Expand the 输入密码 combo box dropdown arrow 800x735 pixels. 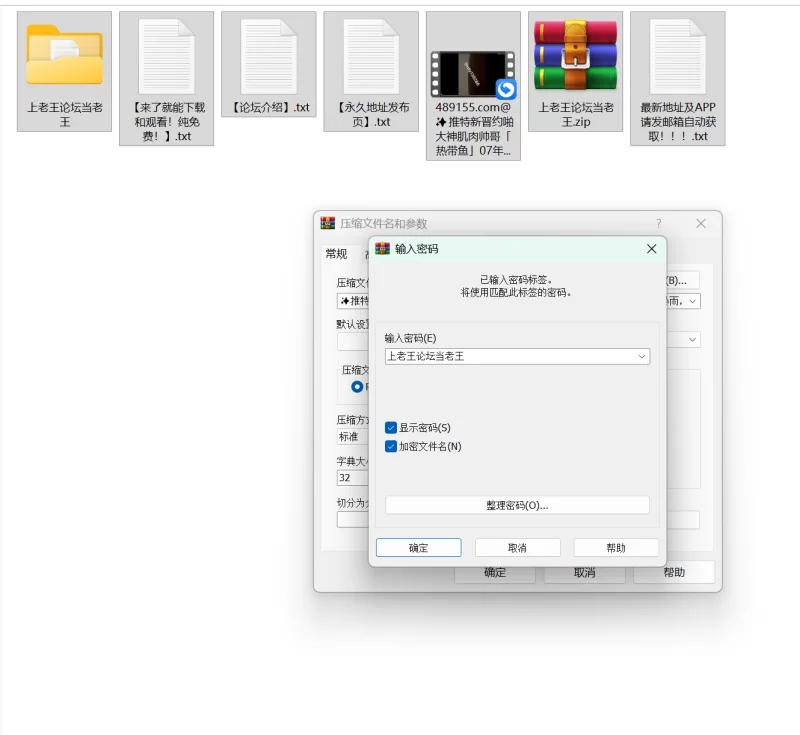(641, 357)
